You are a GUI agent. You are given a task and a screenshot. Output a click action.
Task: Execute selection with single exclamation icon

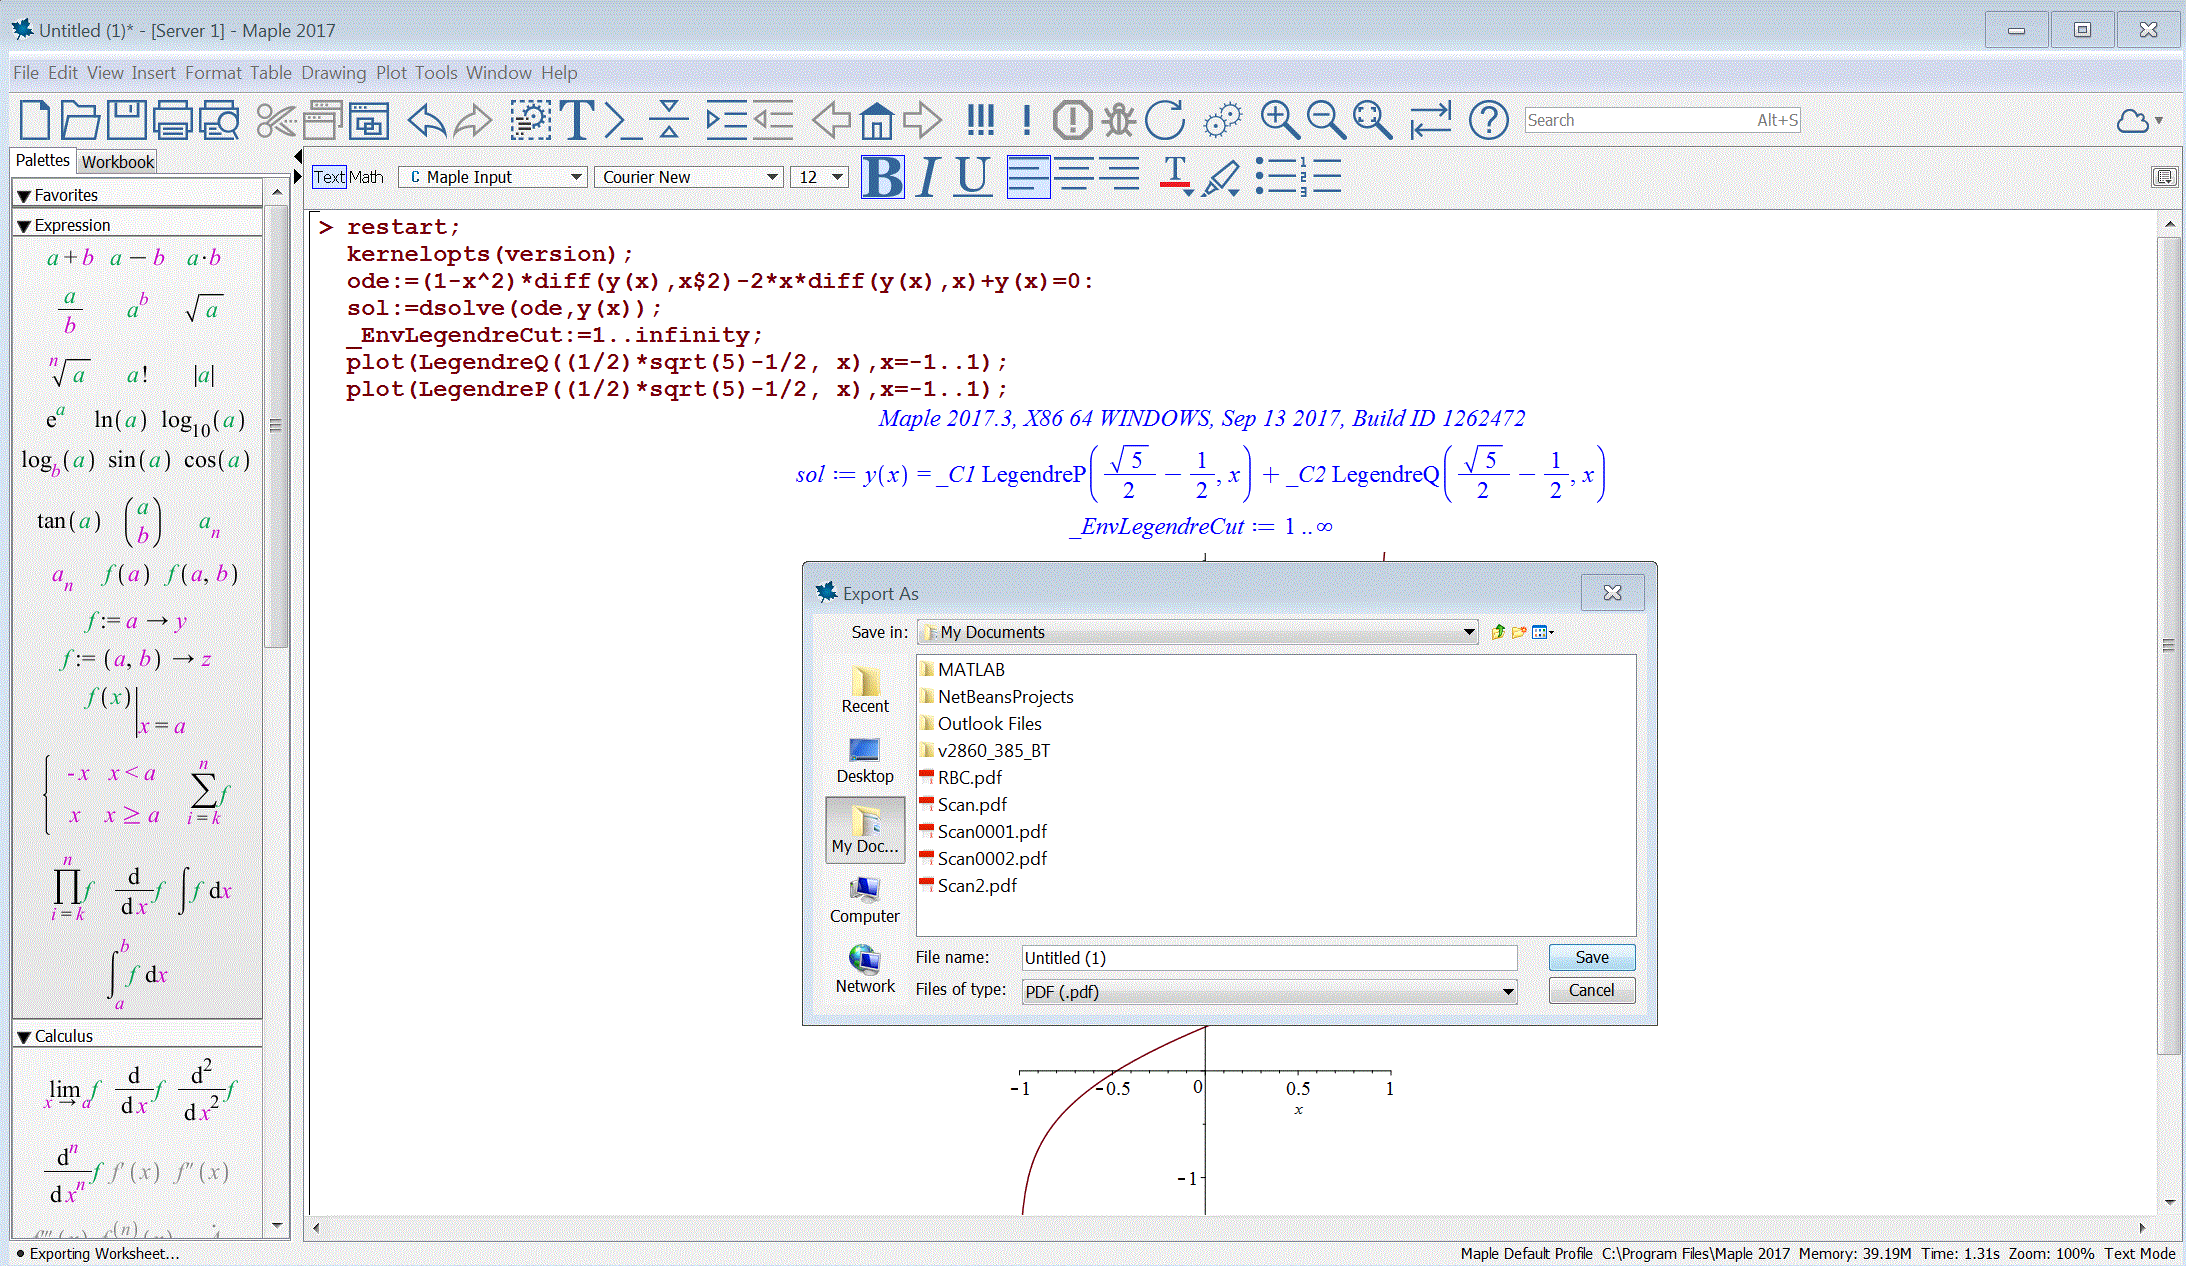[1027, 120]
